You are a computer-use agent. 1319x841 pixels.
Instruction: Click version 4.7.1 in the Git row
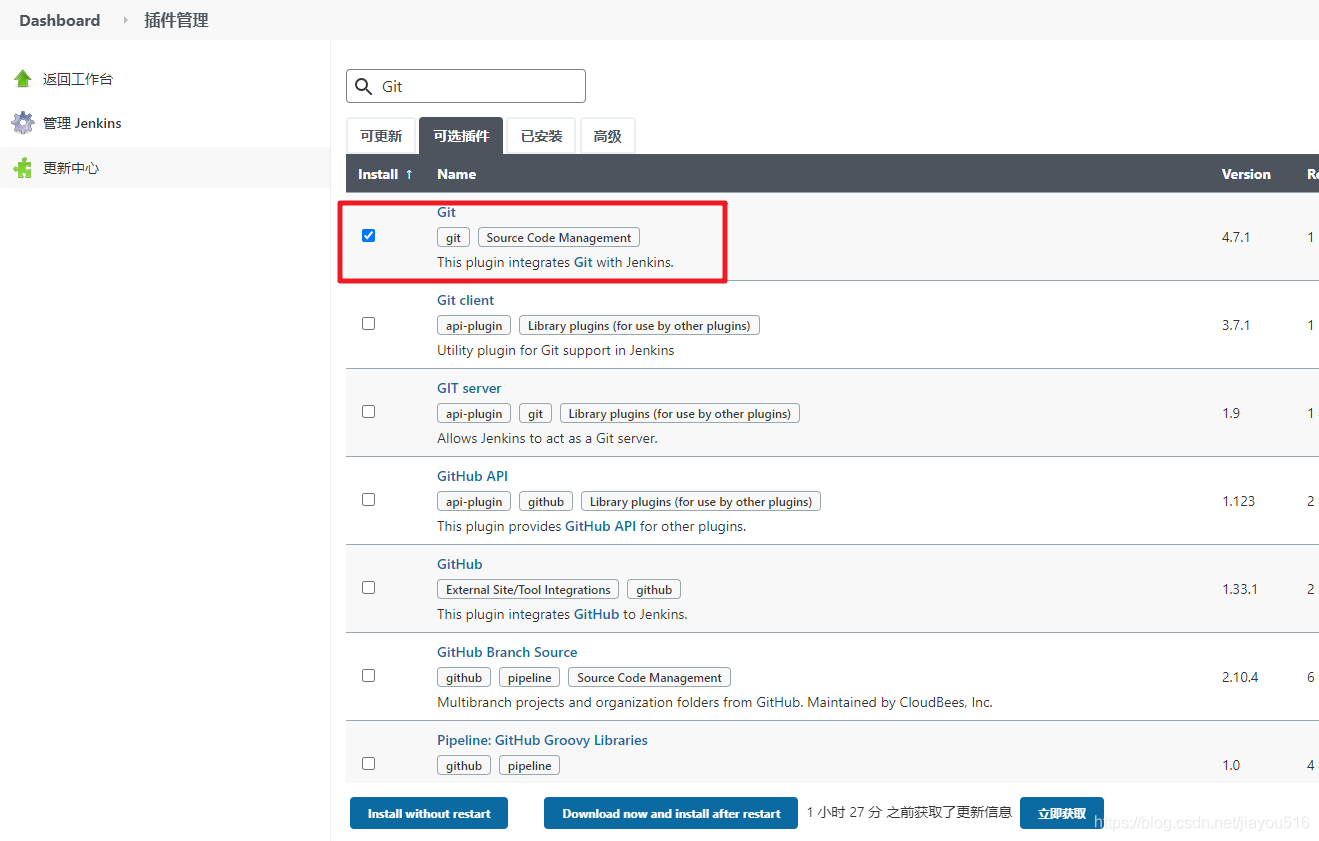(1236, 237)
